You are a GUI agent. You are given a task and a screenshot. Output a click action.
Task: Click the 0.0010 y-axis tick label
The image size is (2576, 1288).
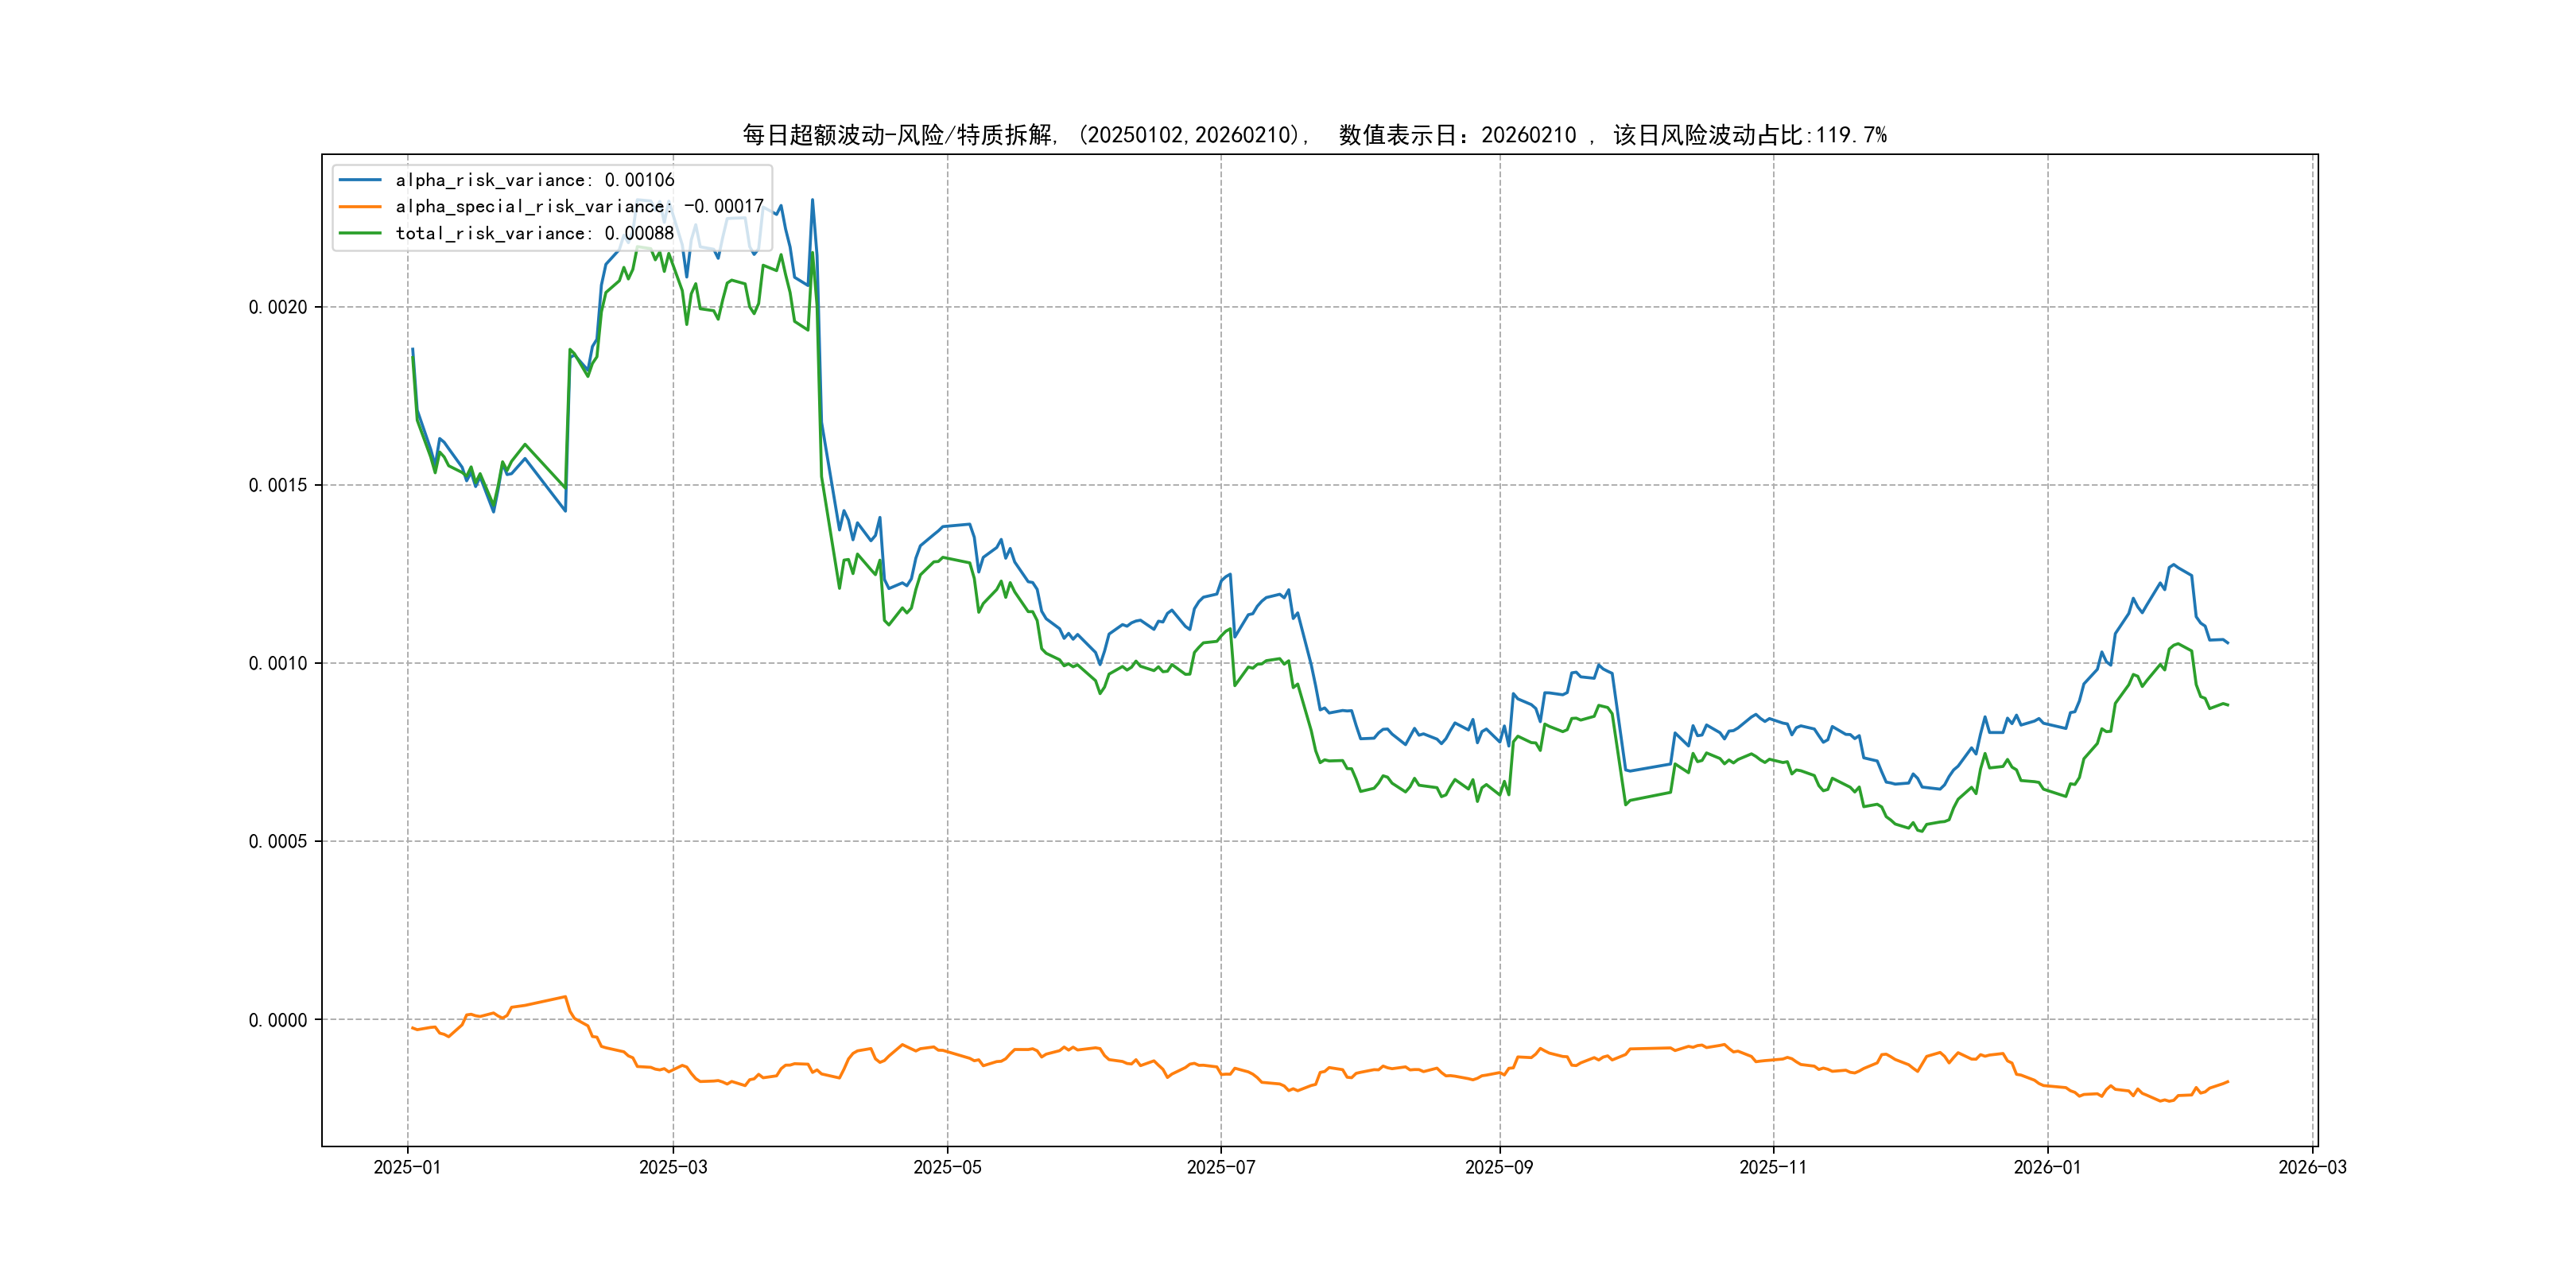(x=278, y=663)
